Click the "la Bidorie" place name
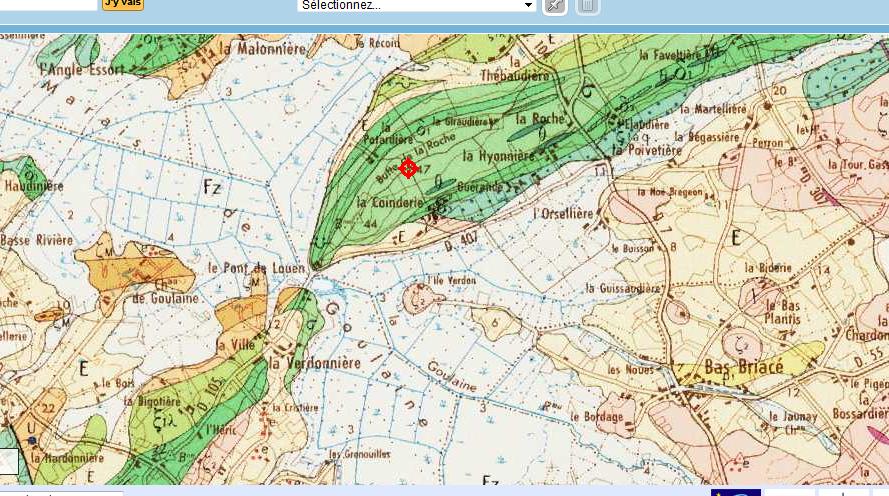889x496 pixels. click(768, 268)
